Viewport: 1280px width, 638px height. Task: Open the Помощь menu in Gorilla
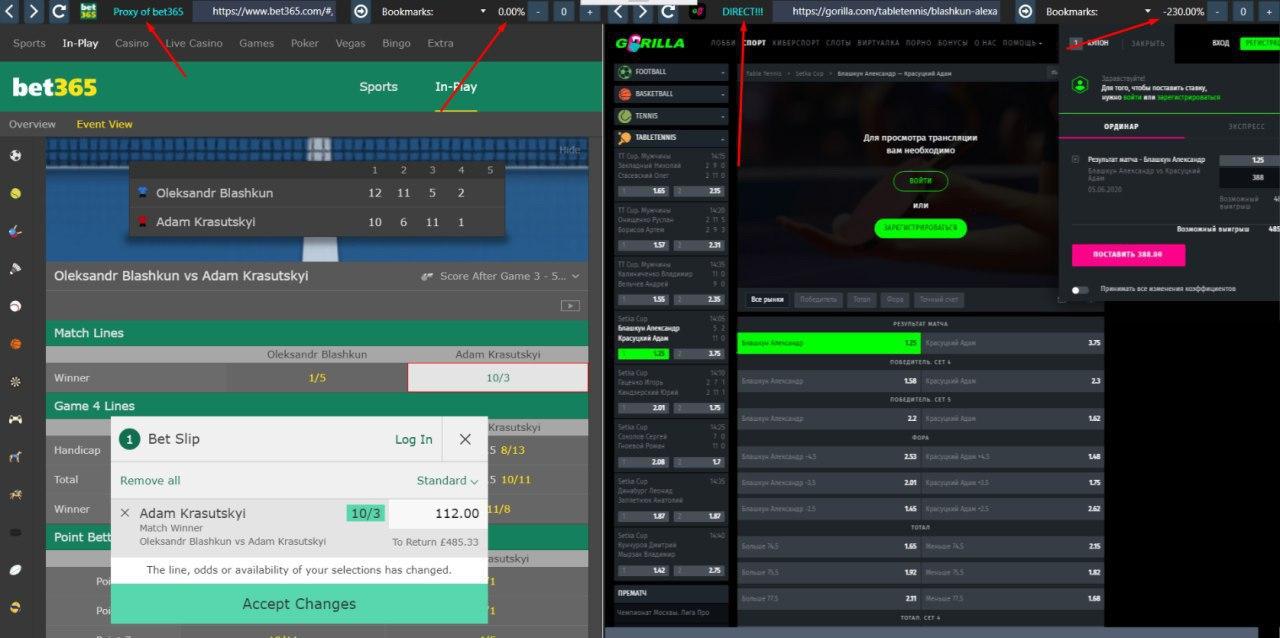pyautogui.click(x=1022, y=43)
